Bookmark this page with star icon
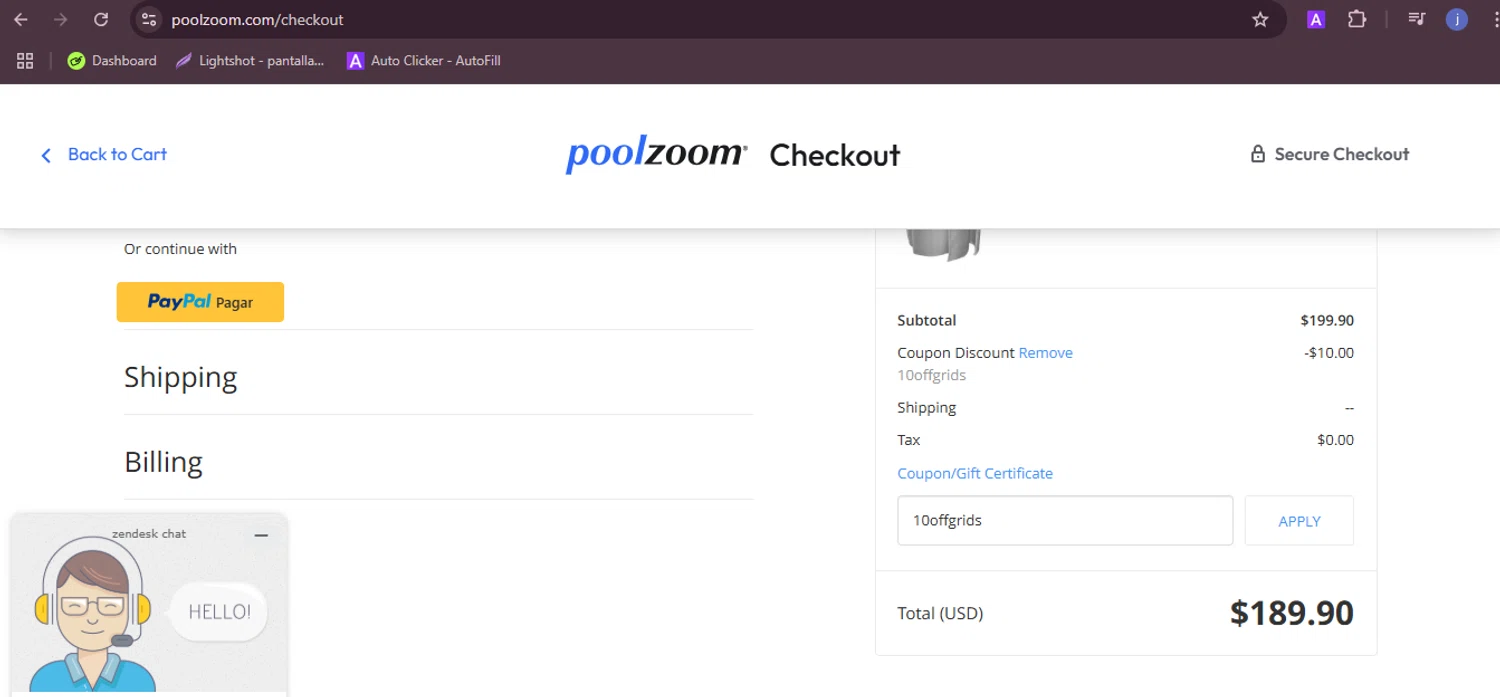 (1260, 19)
